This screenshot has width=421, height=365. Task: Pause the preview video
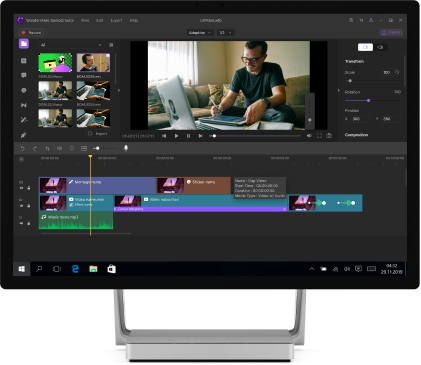click(188, 136)
